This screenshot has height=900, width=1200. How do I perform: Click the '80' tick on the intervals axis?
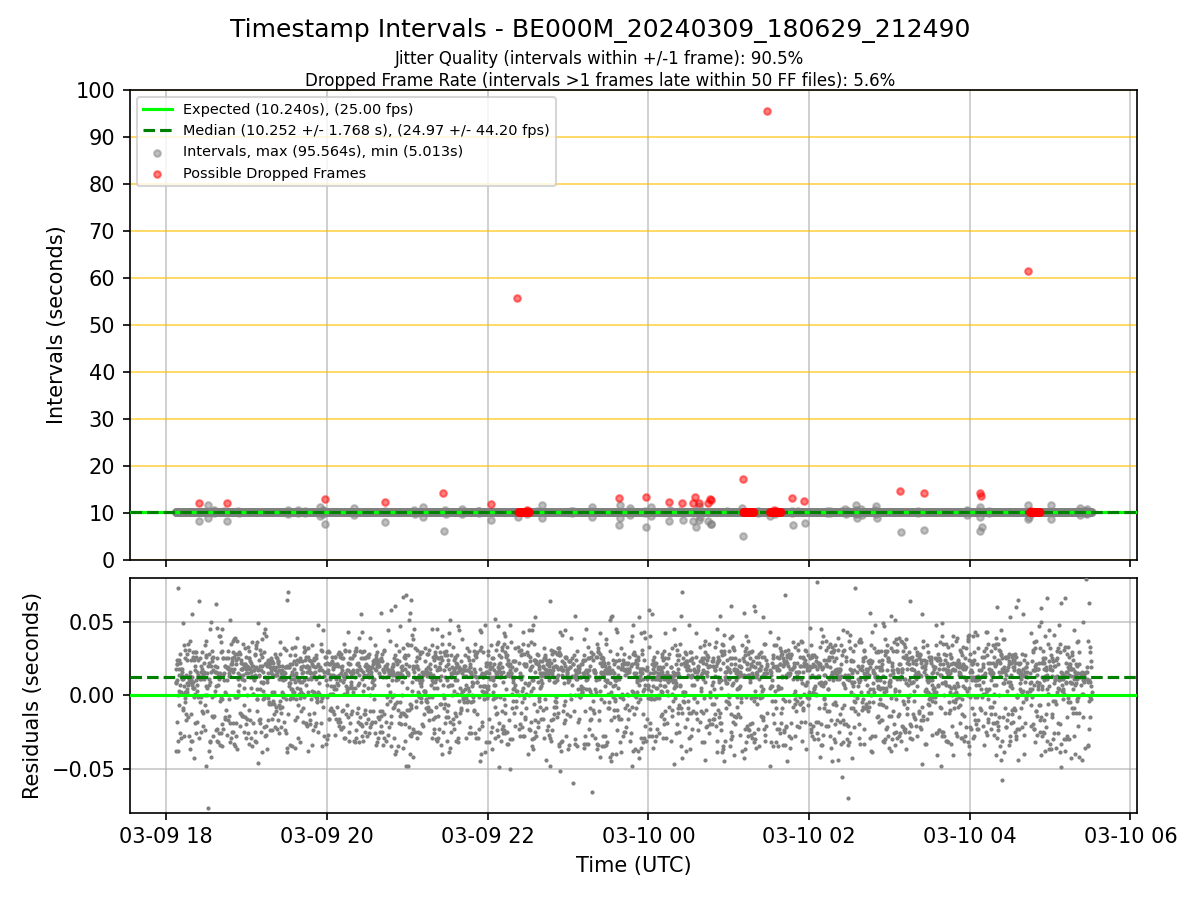click(101, 185)
